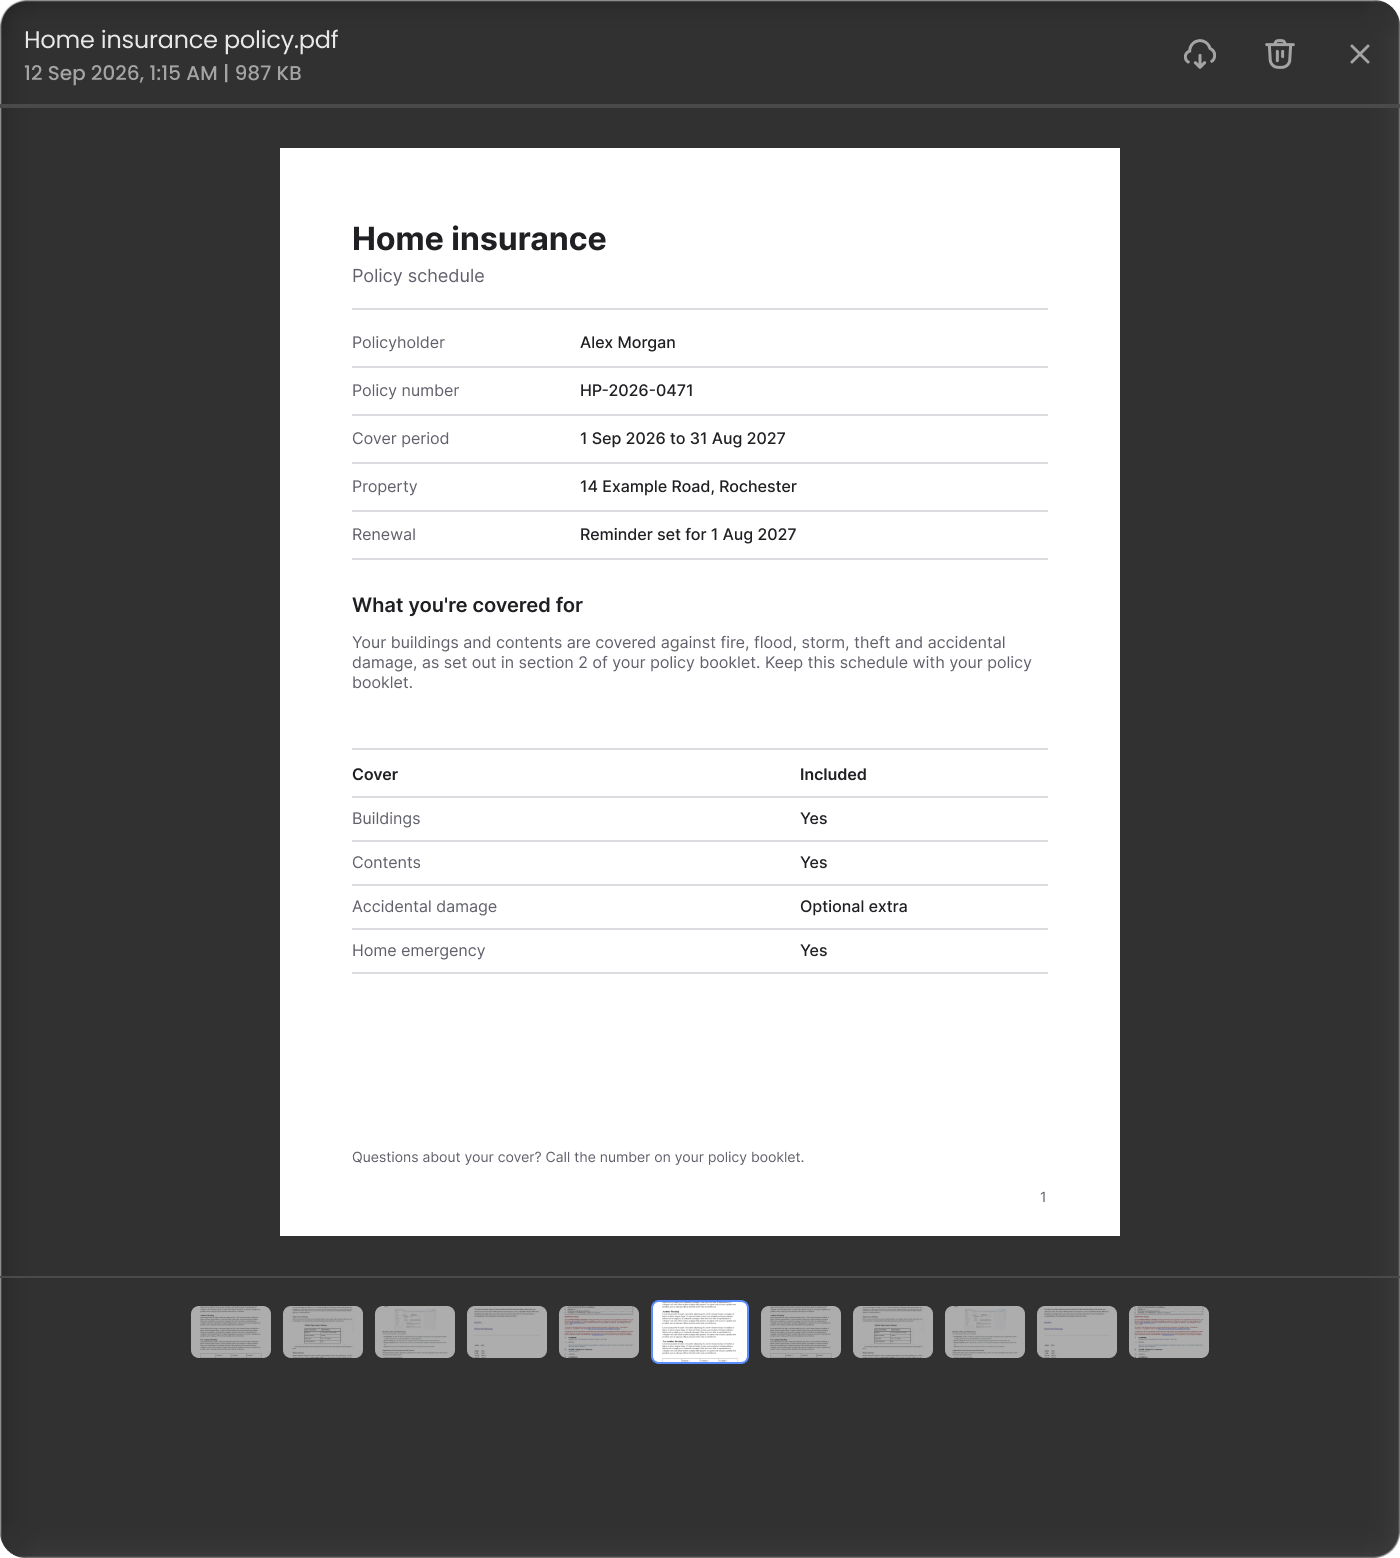1400x1558 pixels.
Task: Click the 'Buildings' table row label
Action: coord(386,819)
